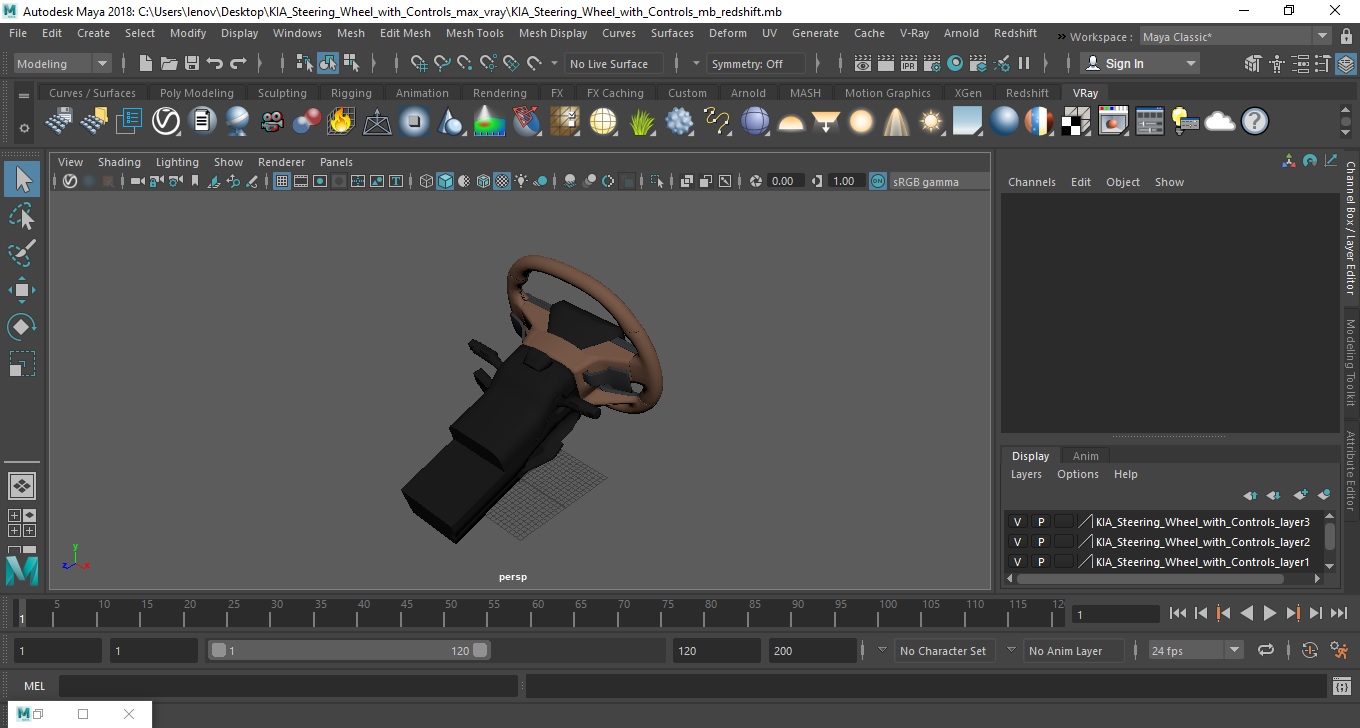Toggle visibility V of KIA layer3

[1017, 522]
